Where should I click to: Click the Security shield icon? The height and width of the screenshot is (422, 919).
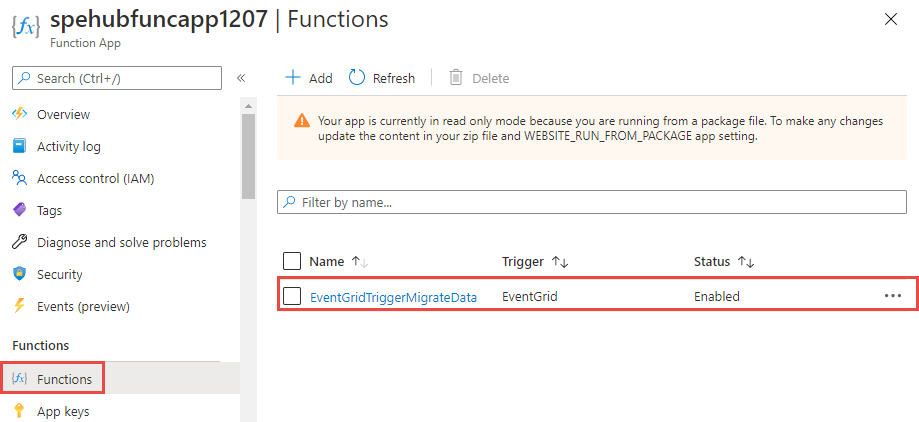(19, 275)
